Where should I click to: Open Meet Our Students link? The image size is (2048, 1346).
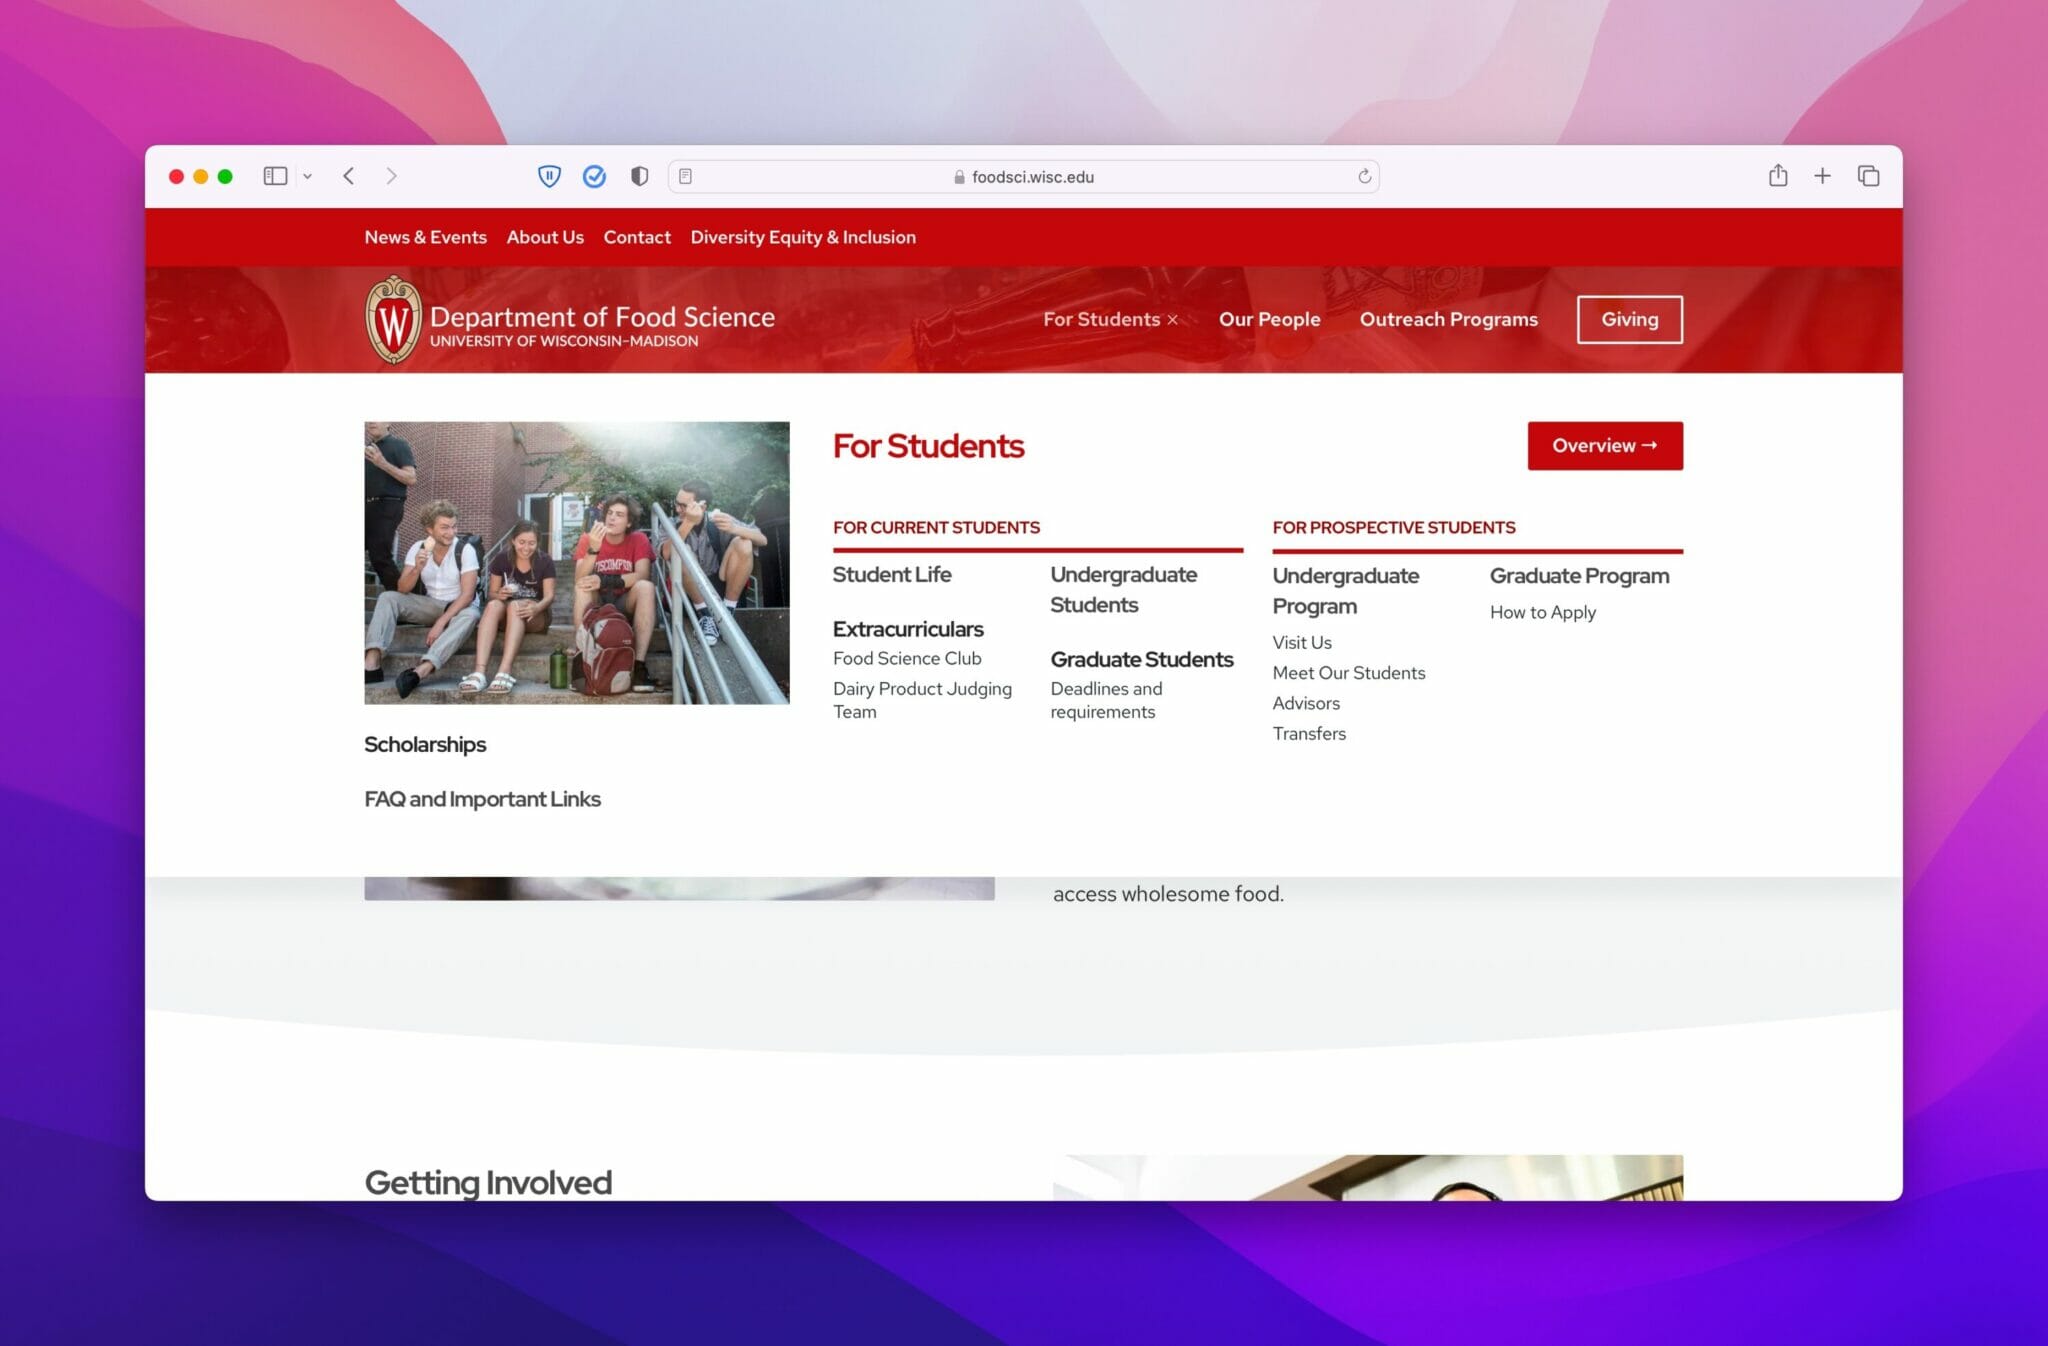click(x=1348, y=673)
